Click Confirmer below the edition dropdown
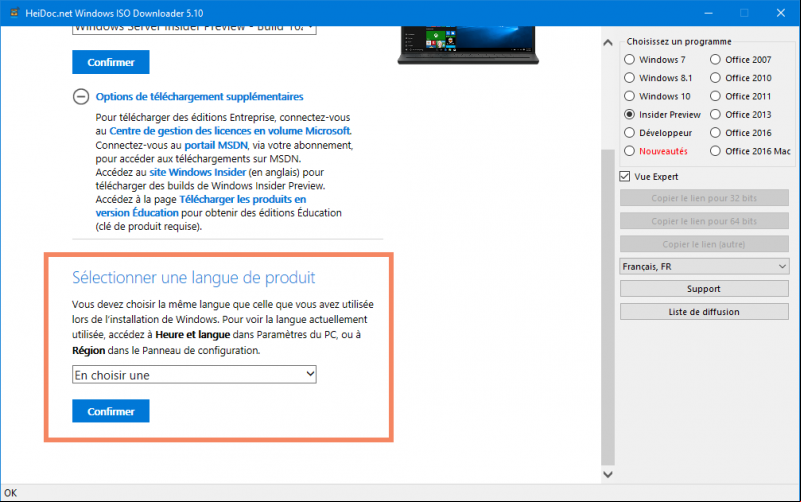This screenshot has height=502, width=801. pyautogui.click(x=111, y=62)
